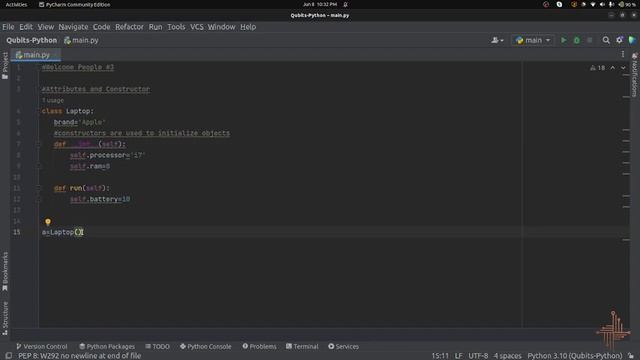Viewport: 640px width, 360px height.
Task: Open the Edit menu
Action: point(26,27)
